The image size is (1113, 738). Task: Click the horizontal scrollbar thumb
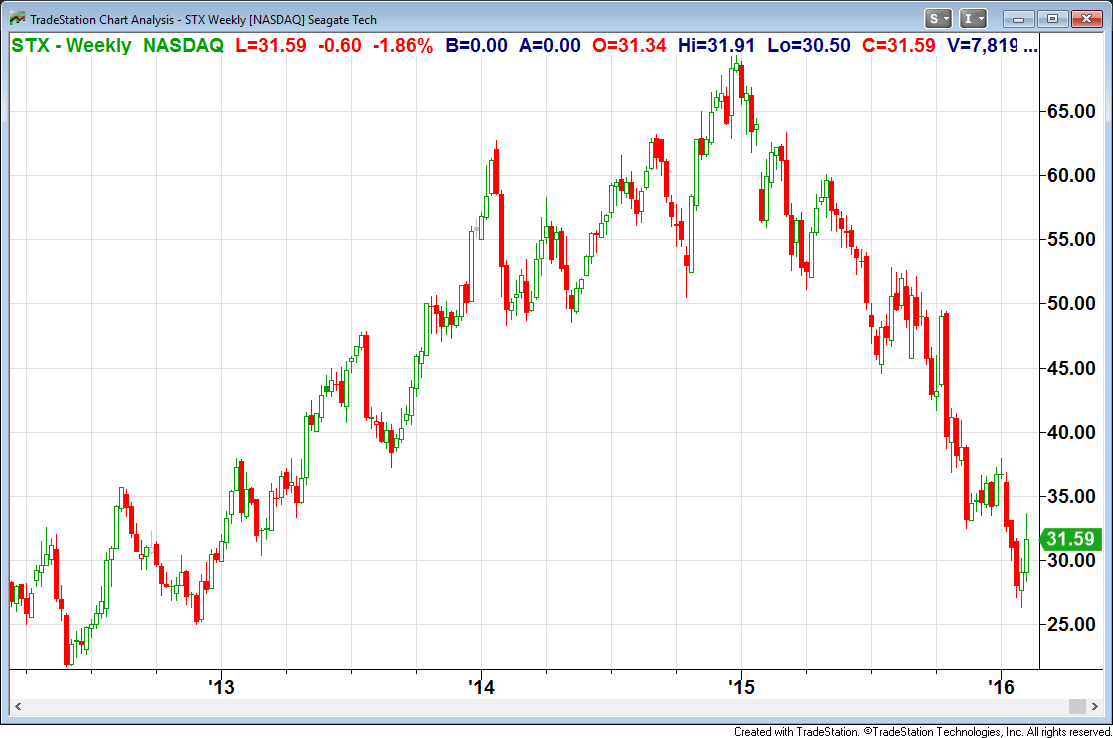pyautogui.click(x=1077, y=706)
